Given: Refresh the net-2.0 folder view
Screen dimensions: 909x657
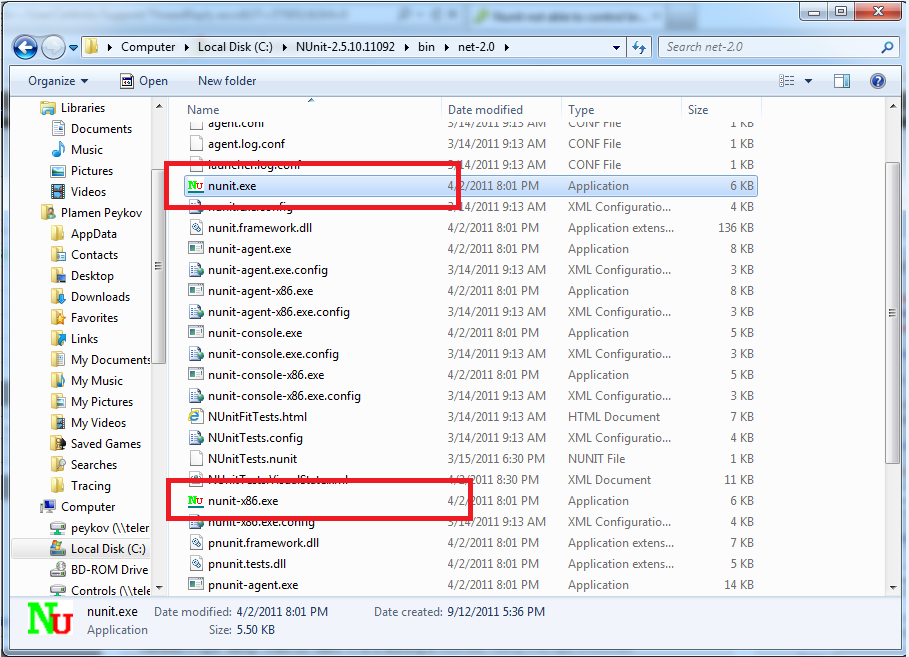Looking at the screenshot, I should pyautogui.click(x=639, y=47).
